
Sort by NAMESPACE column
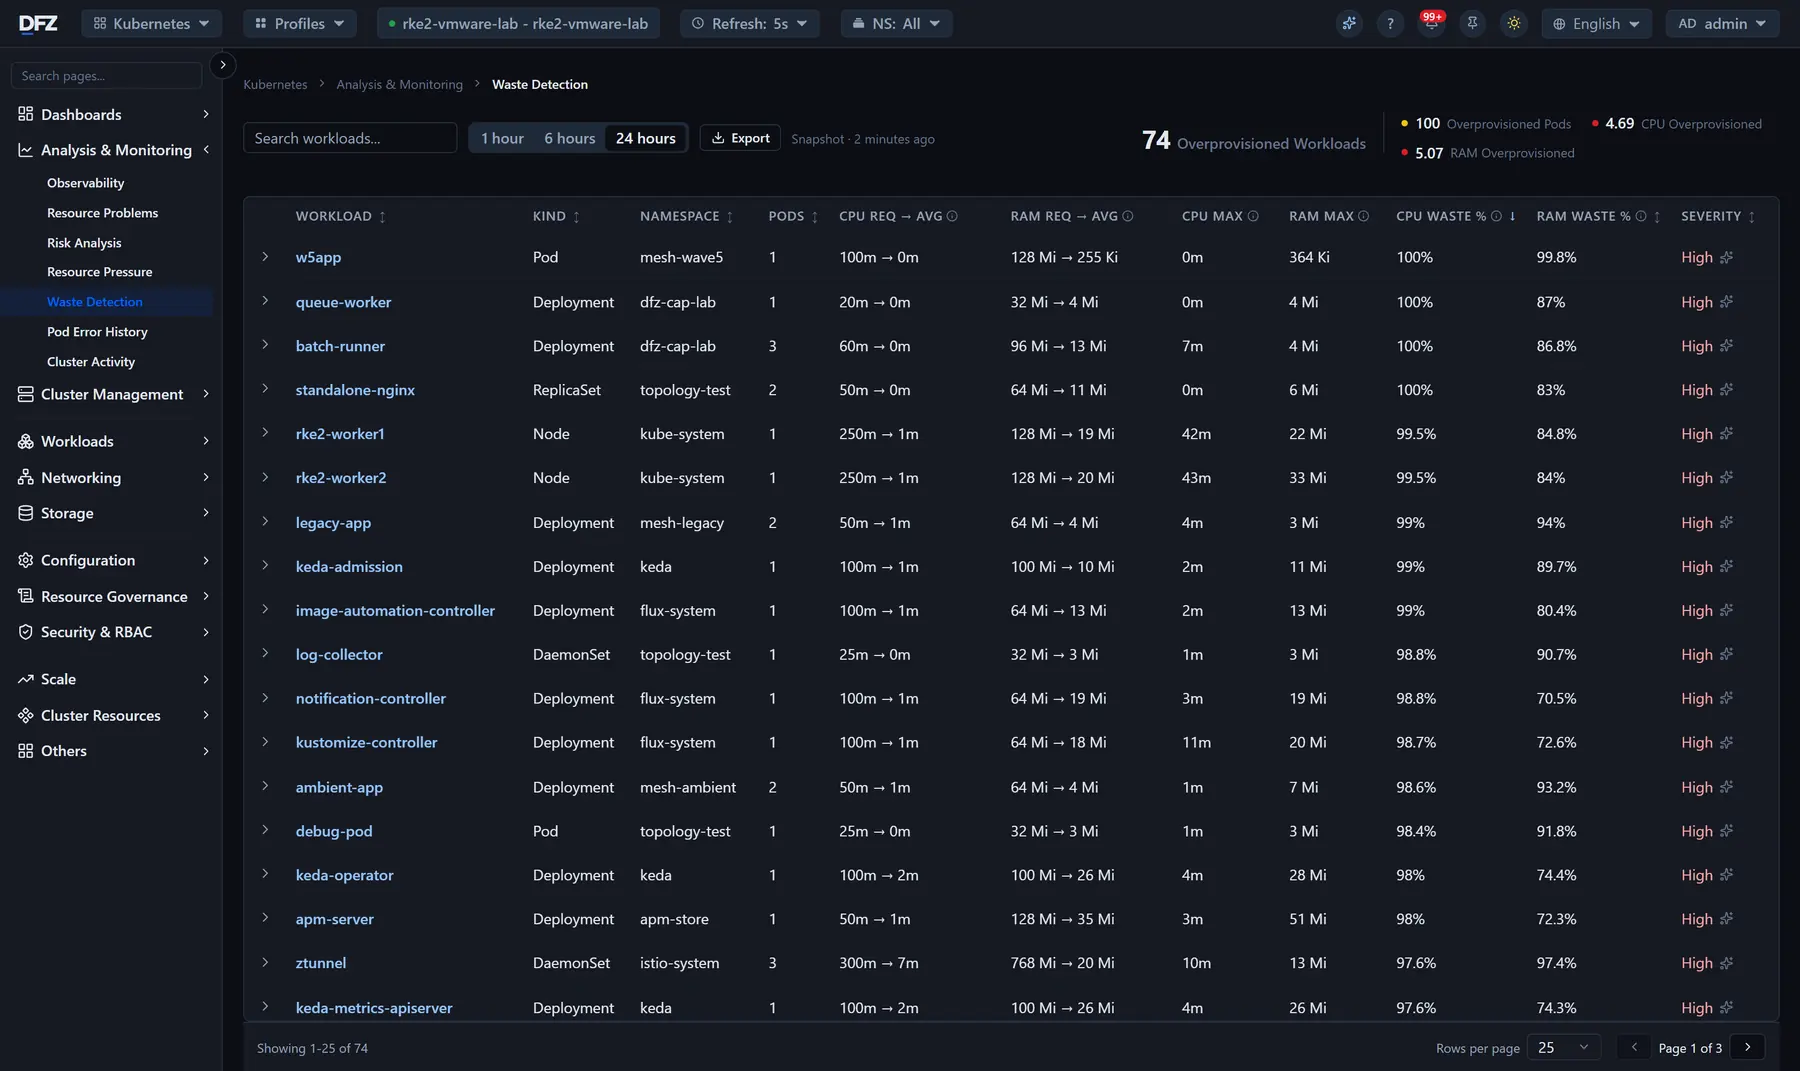687,216
